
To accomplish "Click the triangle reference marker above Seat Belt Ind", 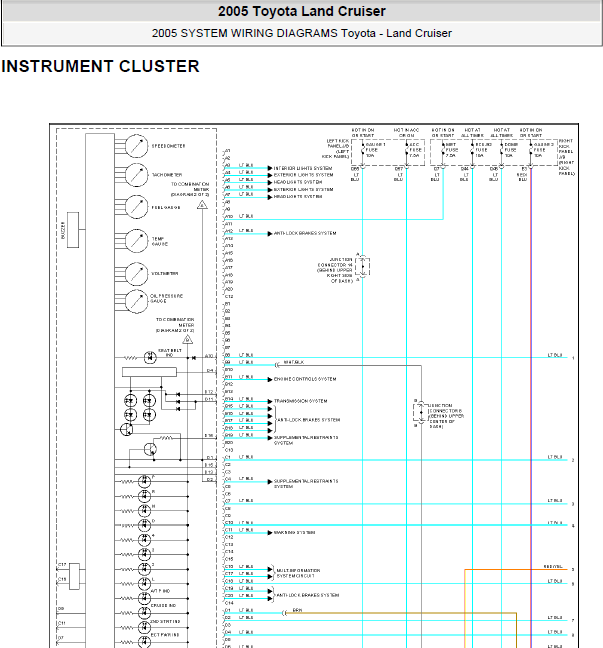I will (x=188, y=339).
